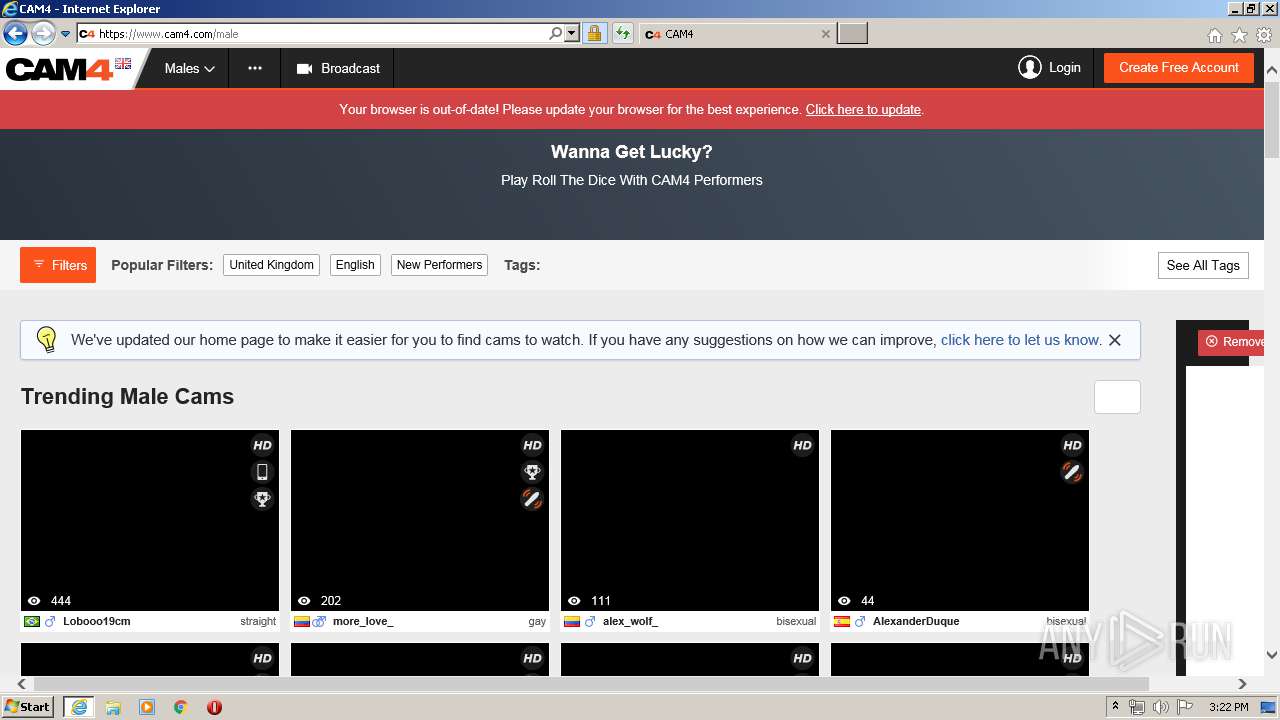Click the vertical scrollbar down arrow
Viewport: 1280px width, 720px height.
click(x=1272, y=655)
